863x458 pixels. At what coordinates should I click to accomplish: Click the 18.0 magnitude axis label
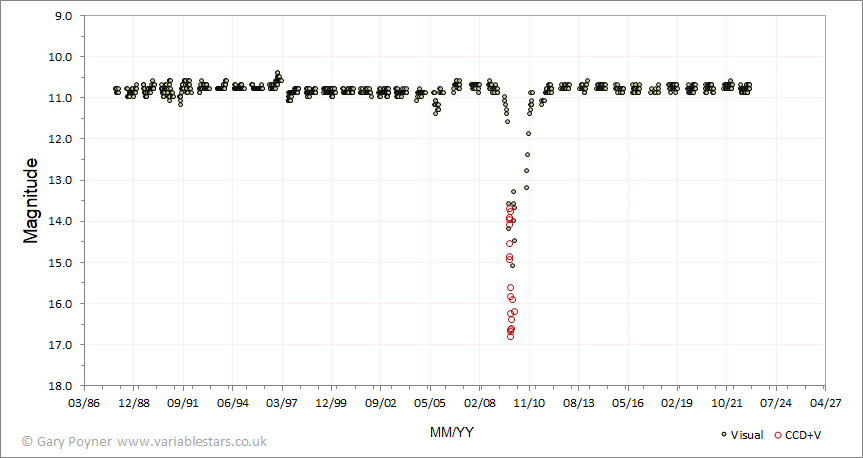click(62, 386)
